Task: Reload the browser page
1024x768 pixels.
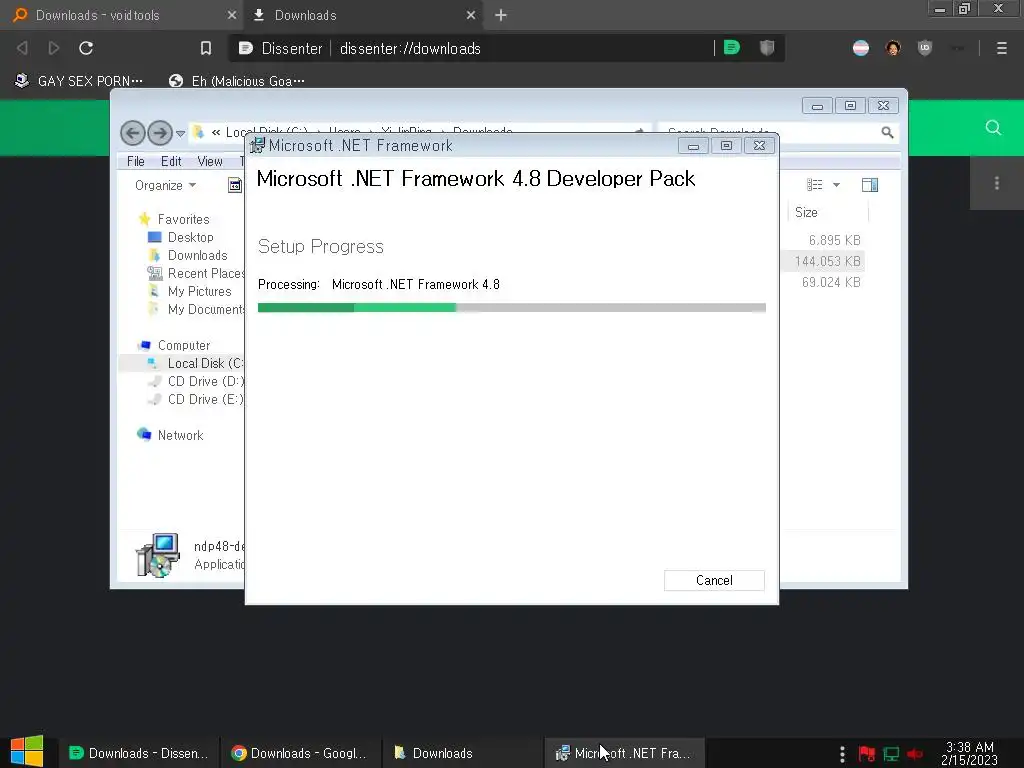Action: (x=86, y=48)
